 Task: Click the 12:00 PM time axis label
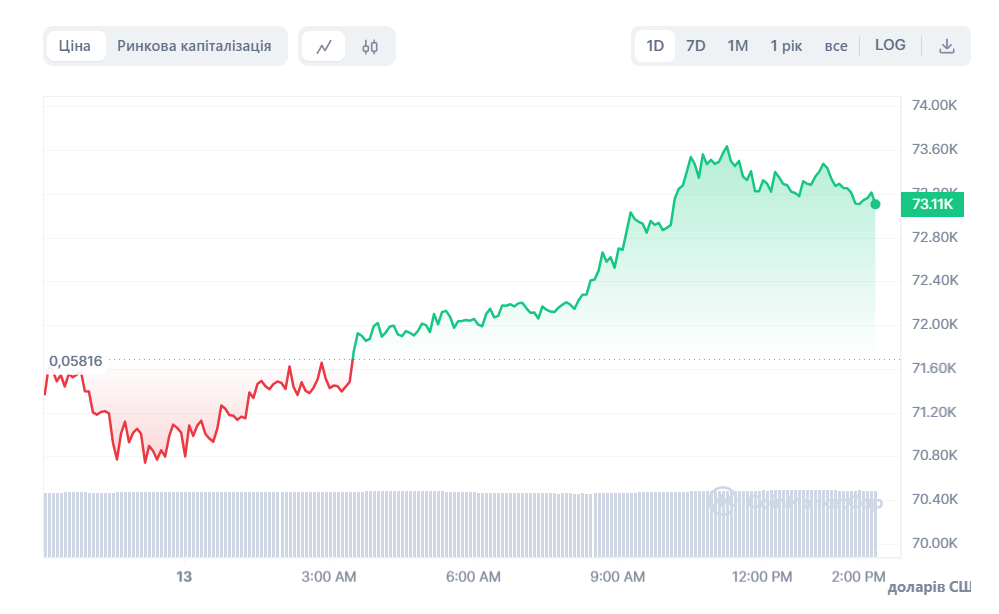[x=762, y=577]
